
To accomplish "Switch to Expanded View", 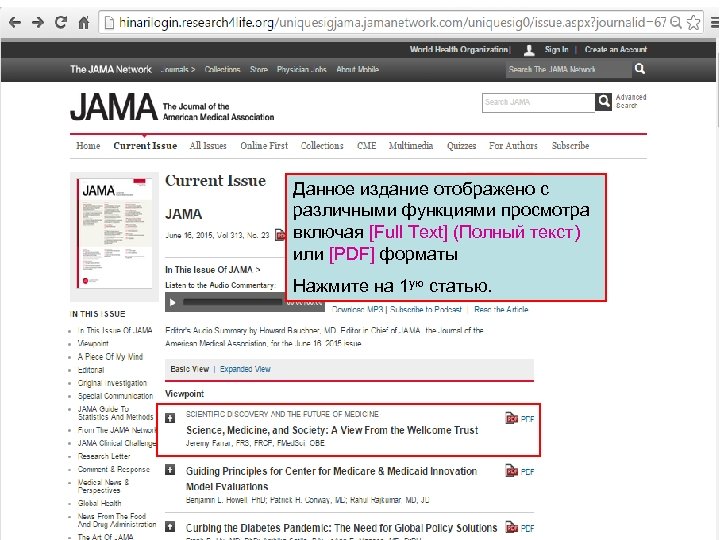I will click(245, 369).
